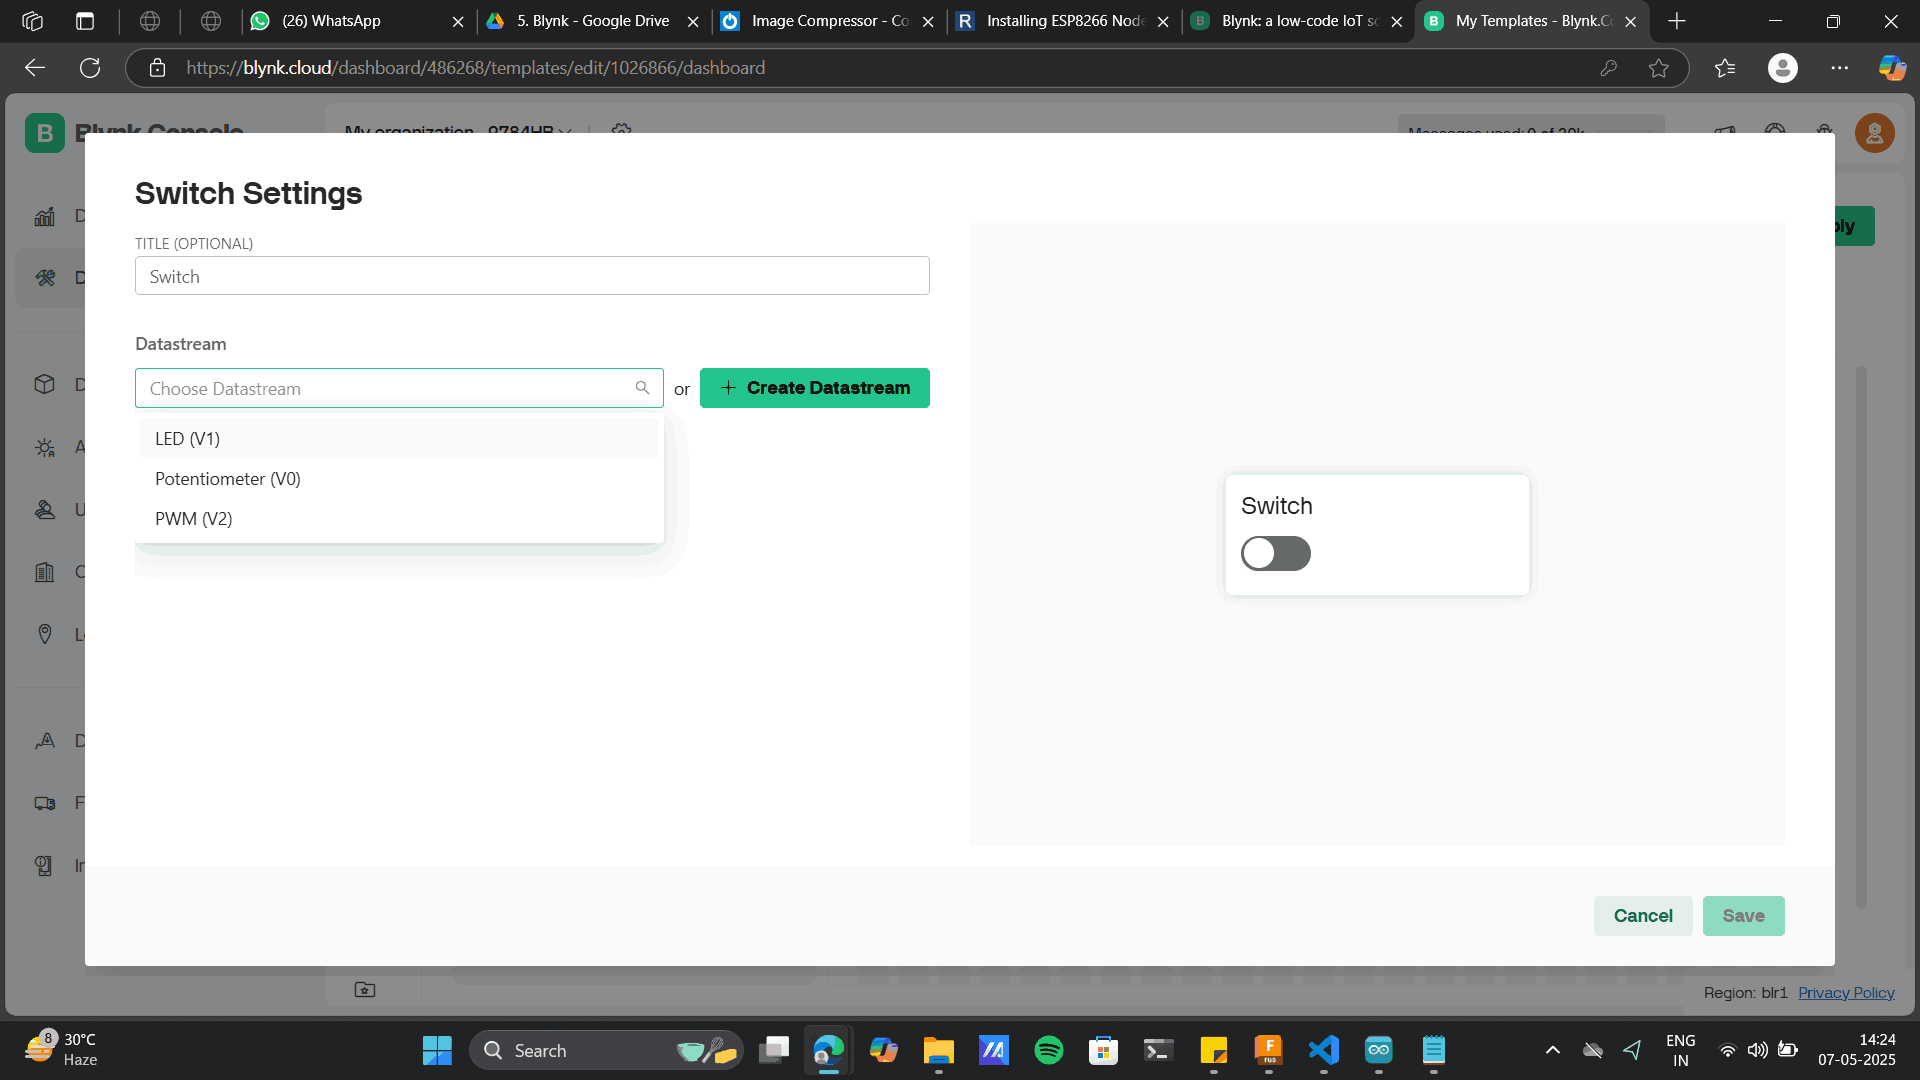Image resolution: width=1920 pixels, height=1080 pixels.
Task: Open Visual Studio Code from taskbar
Action: [x=1324, y=1050]
